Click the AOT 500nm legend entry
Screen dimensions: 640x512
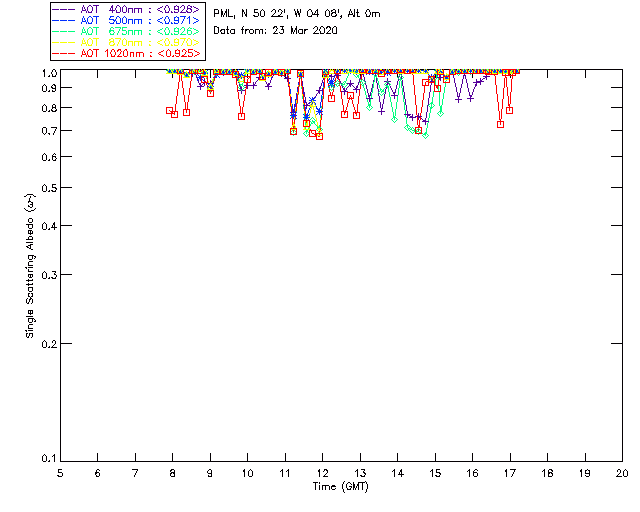[x=127, y=20]
